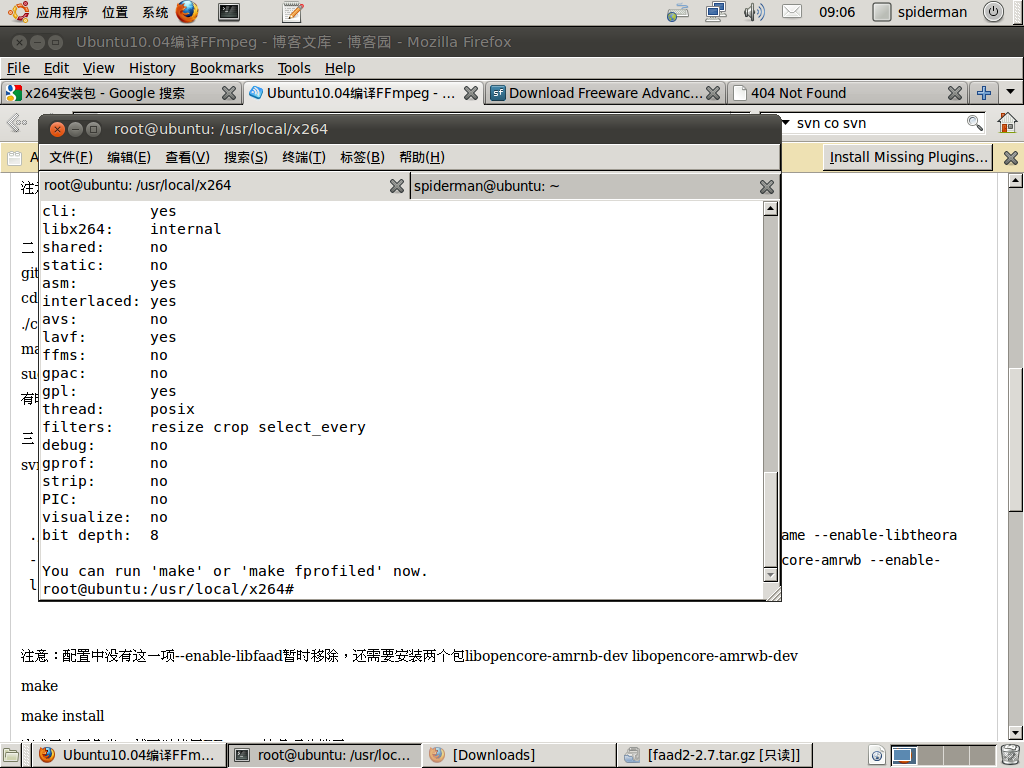The height and width of the screenshot is (768, 1024).
Task: Click the terminal window resize grip
Action: [x=773, y=593]
